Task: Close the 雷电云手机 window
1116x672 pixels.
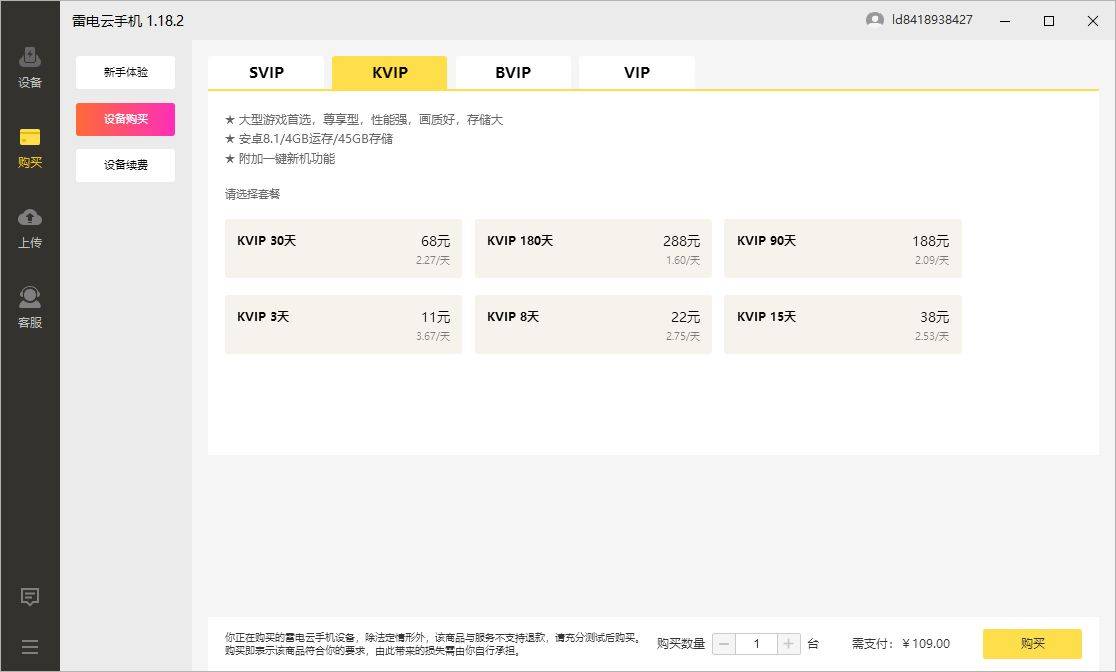Action: click(1093, 21)
